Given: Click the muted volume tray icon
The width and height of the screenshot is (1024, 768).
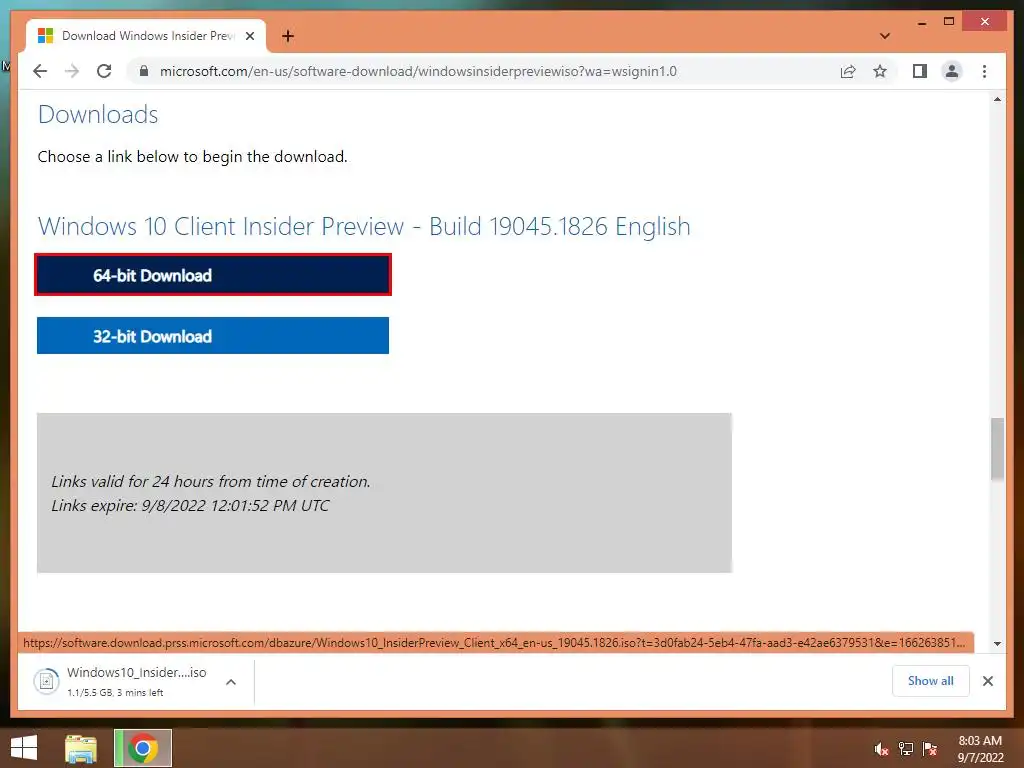Looking at the screenshot, I should 881,749.
